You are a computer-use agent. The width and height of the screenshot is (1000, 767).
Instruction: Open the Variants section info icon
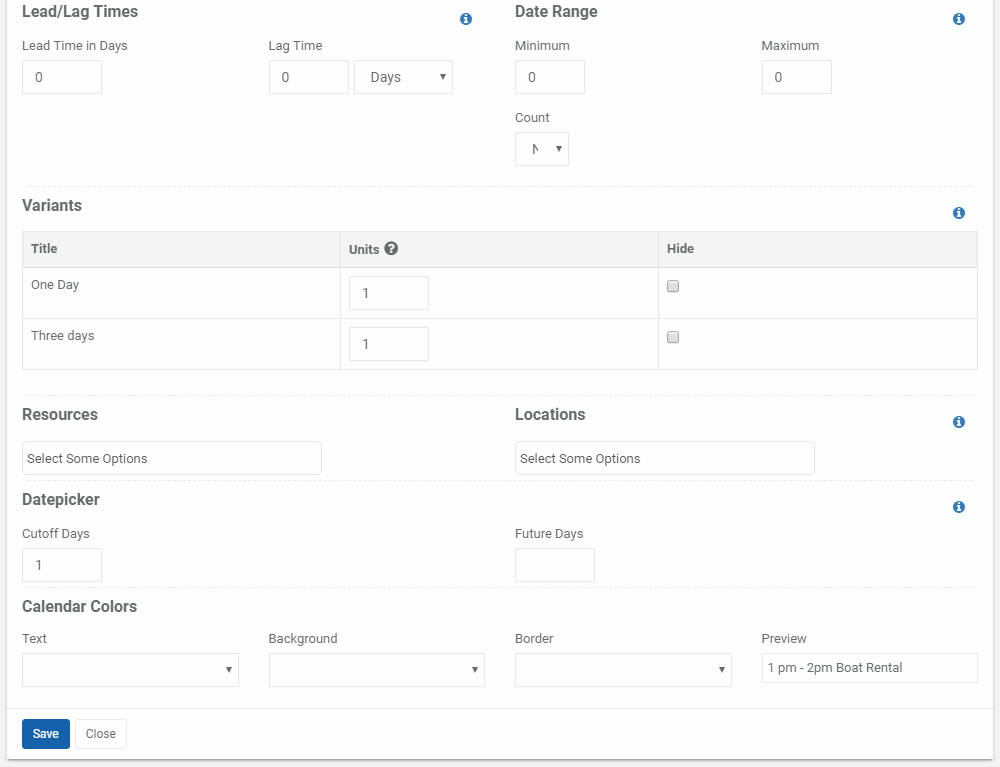[x=959, y=213]
